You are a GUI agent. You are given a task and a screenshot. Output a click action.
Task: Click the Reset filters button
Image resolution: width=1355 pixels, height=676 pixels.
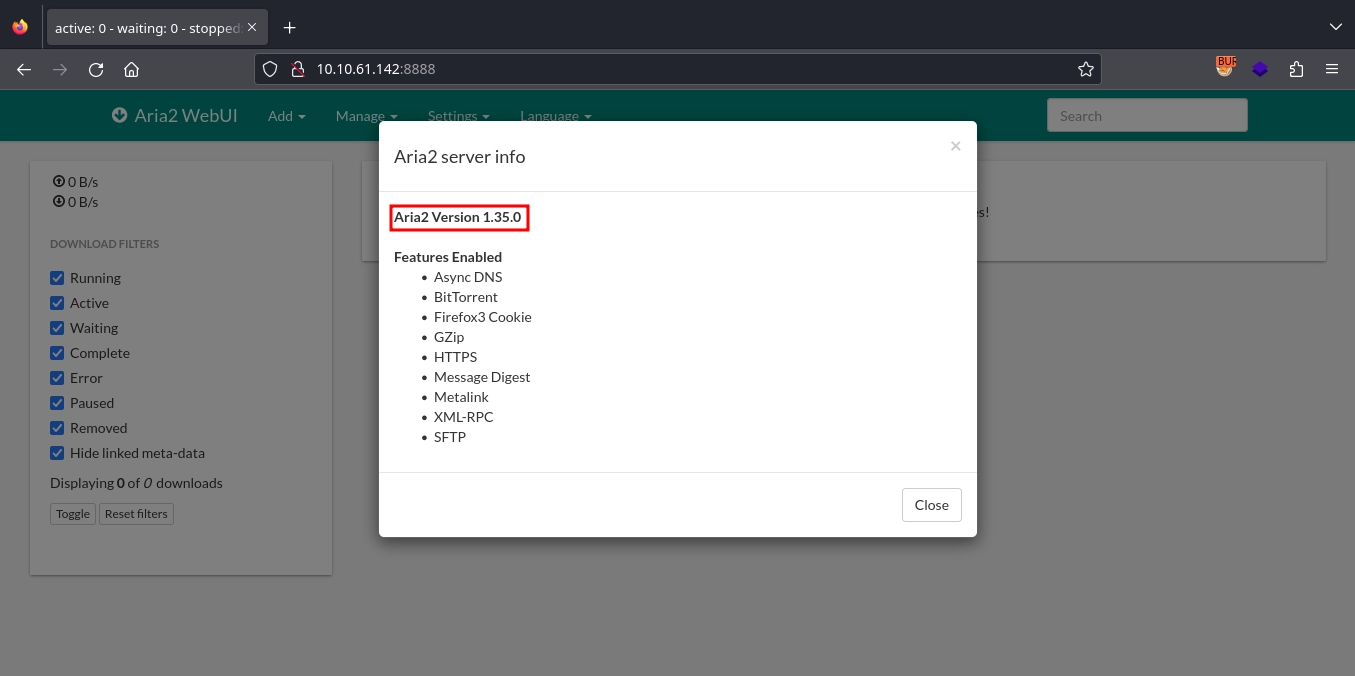coord(136,514)
